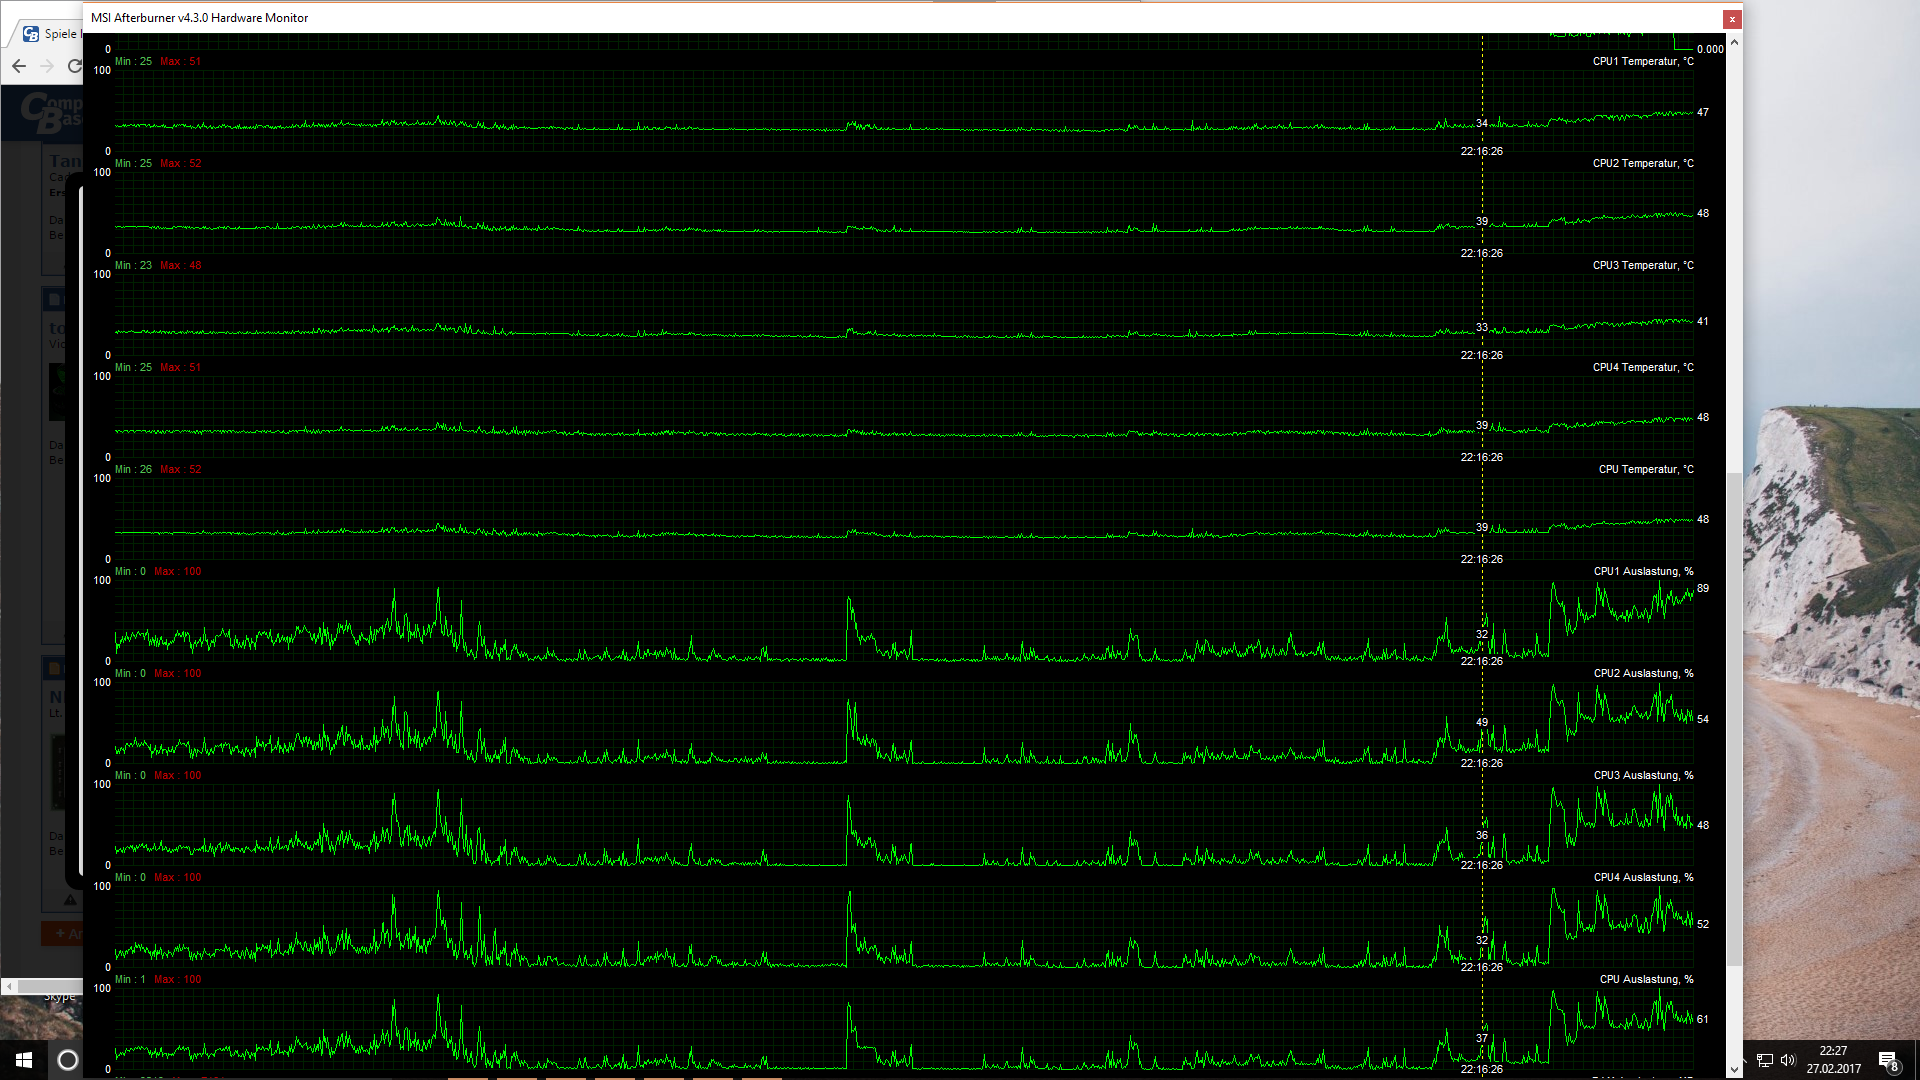Open the taskbar clock and date
Image resolution: width=1920 pixels, height=1080 pixels.
tap(1833, 1060)
